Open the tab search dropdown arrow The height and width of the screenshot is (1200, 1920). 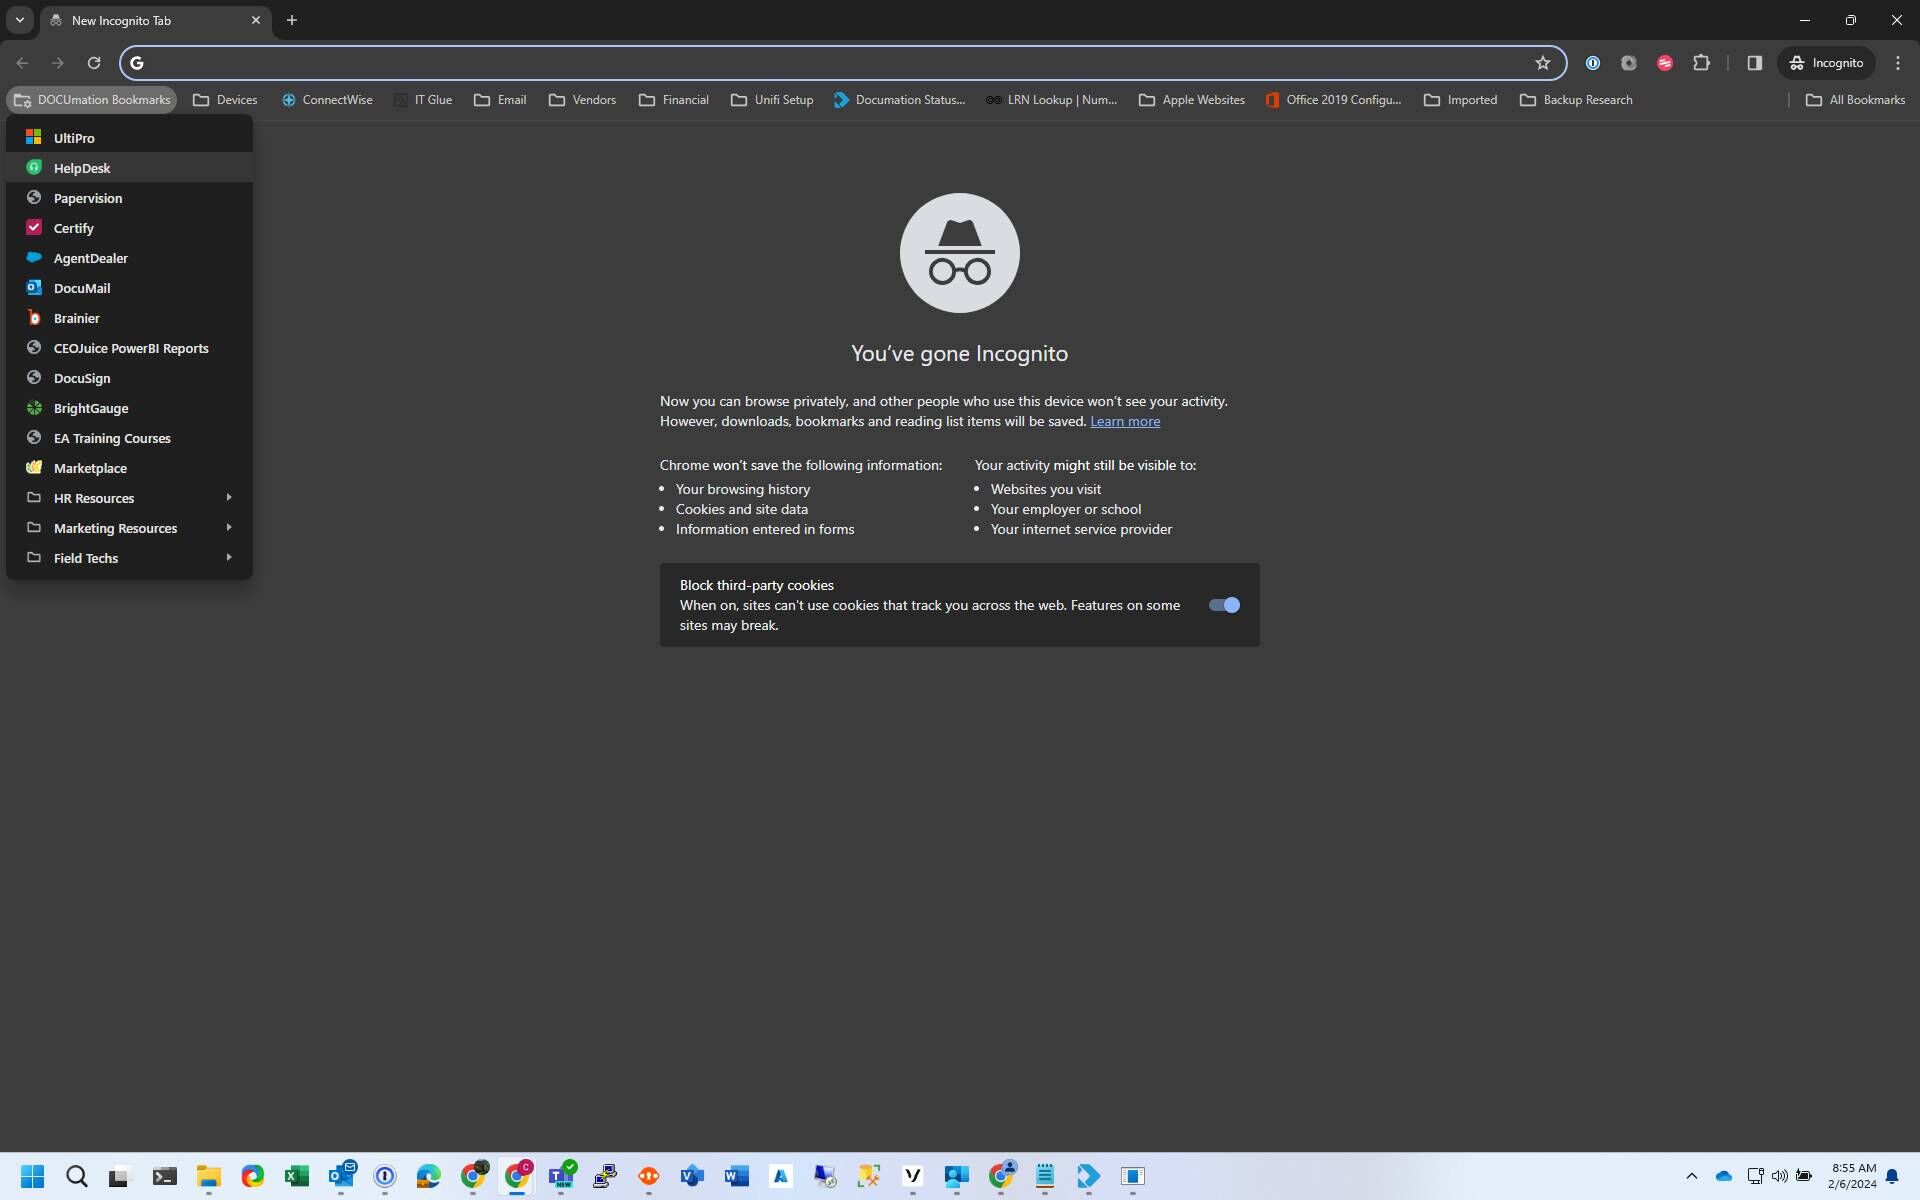[19, 20]
